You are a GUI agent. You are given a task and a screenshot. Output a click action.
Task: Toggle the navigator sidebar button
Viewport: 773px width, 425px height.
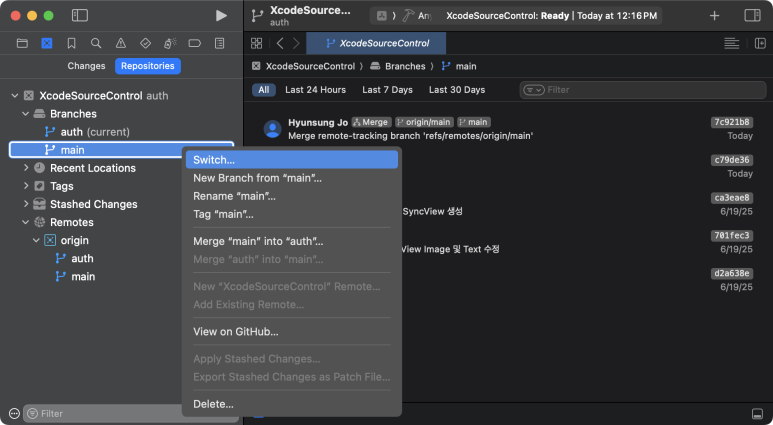(80, 15)
